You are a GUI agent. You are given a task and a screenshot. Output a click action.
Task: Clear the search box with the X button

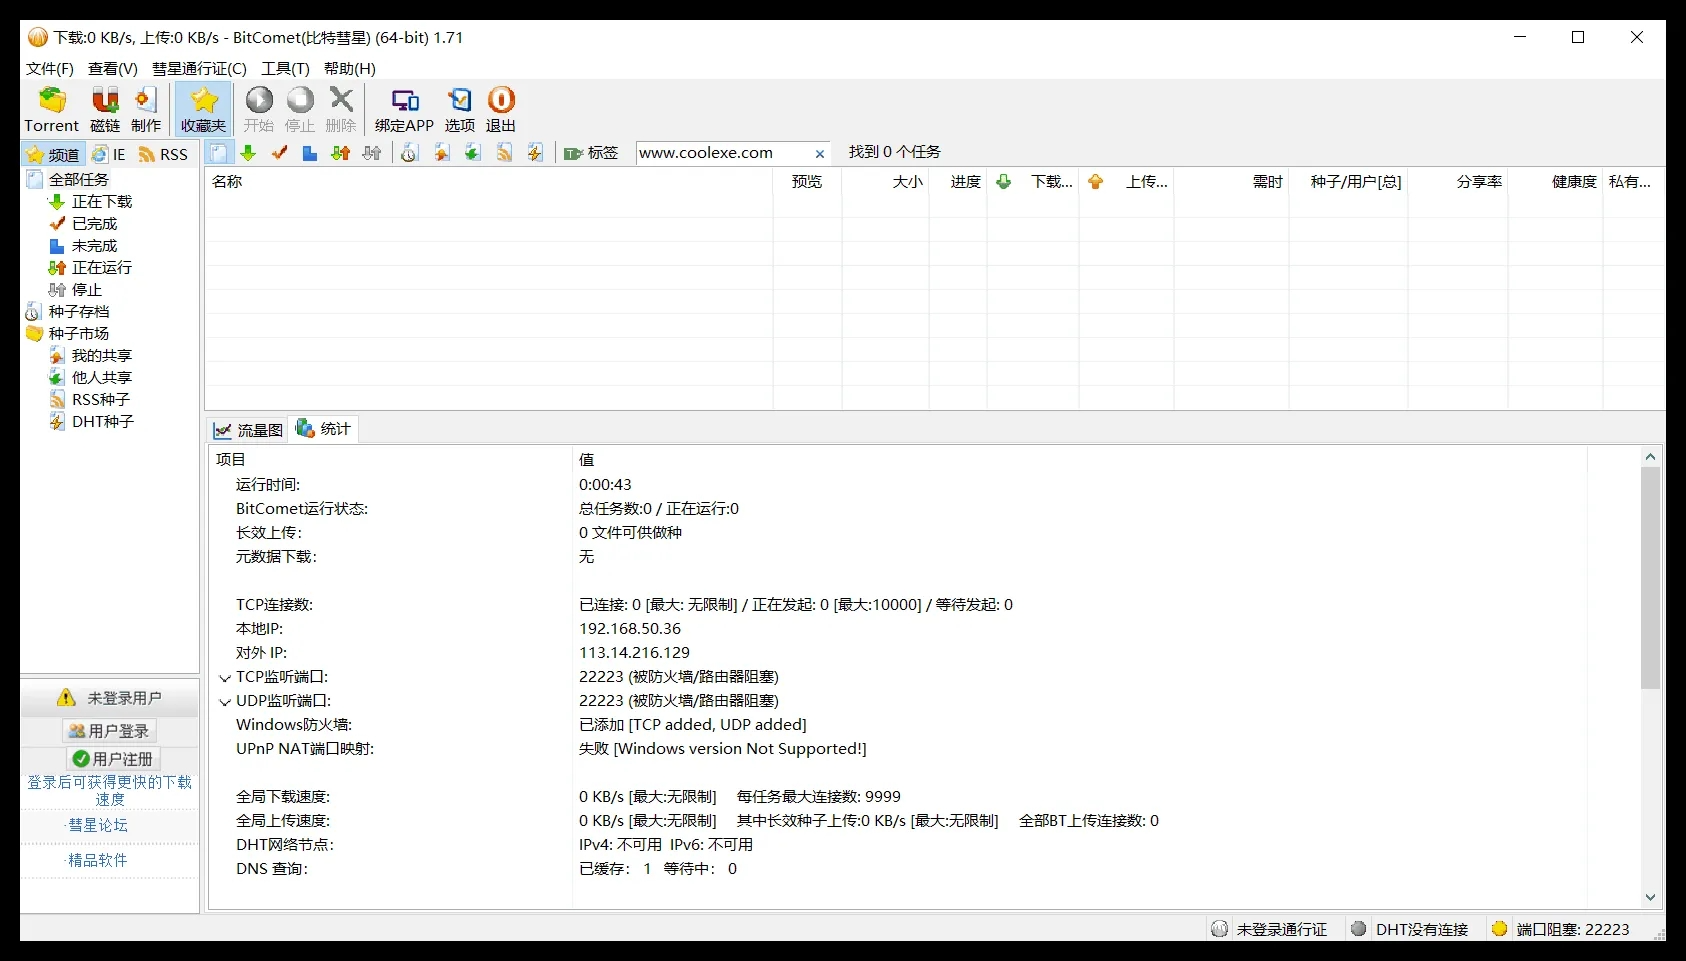click(820, 154)
